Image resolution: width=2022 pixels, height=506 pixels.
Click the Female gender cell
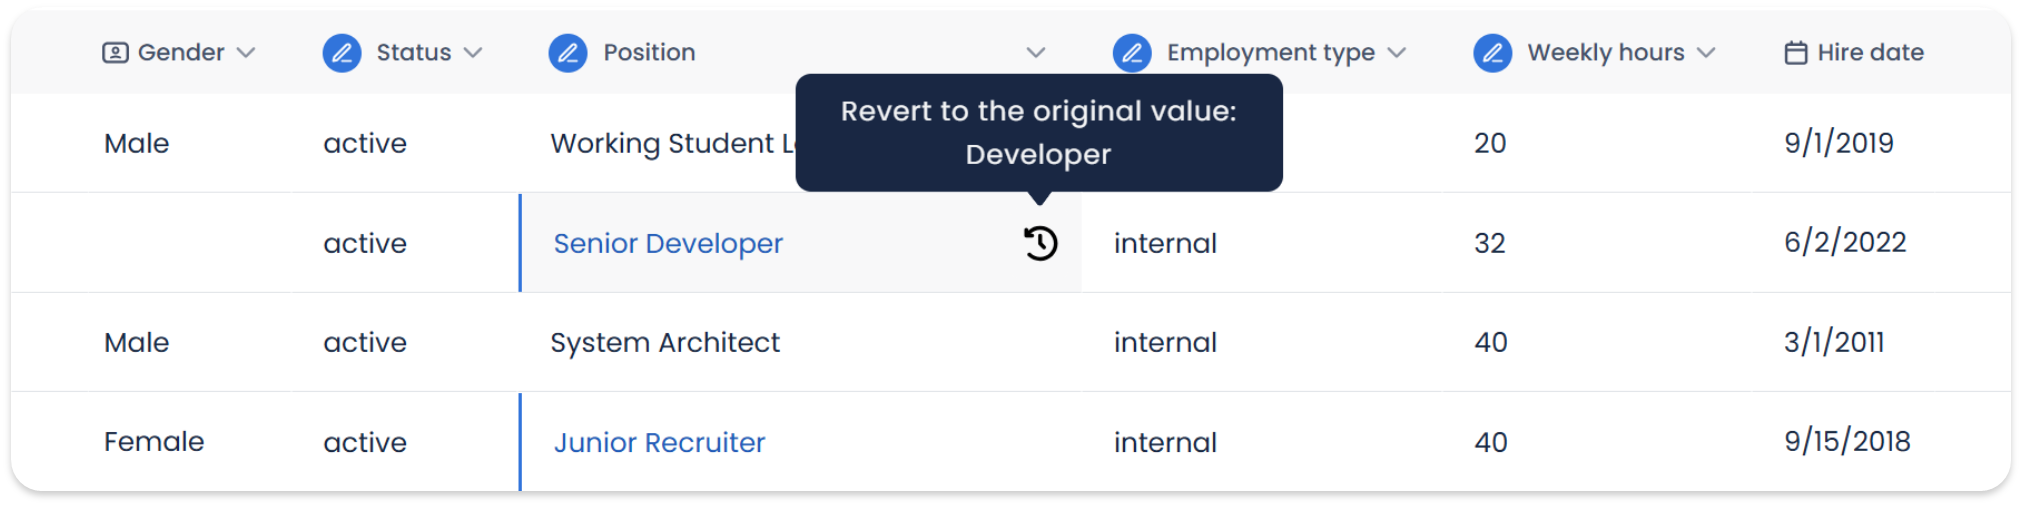154,442
